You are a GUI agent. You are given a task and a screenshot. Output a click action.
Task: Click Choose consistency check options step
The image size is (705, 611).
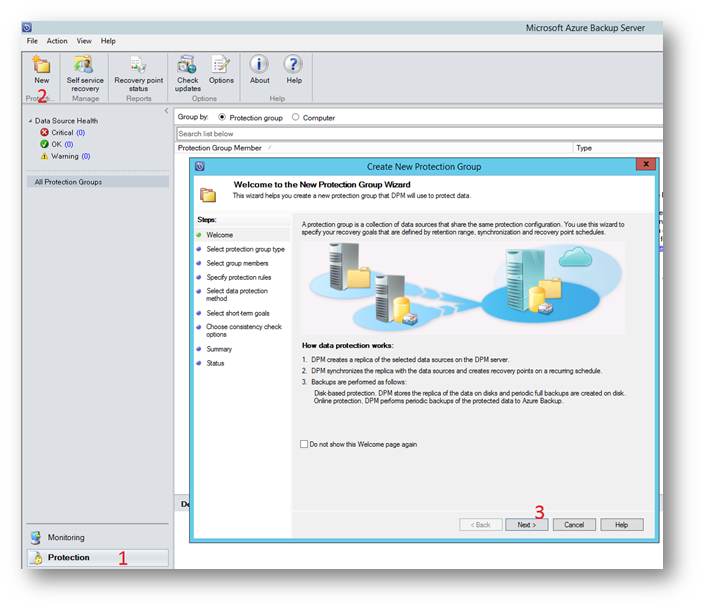[x=244, y=330]
